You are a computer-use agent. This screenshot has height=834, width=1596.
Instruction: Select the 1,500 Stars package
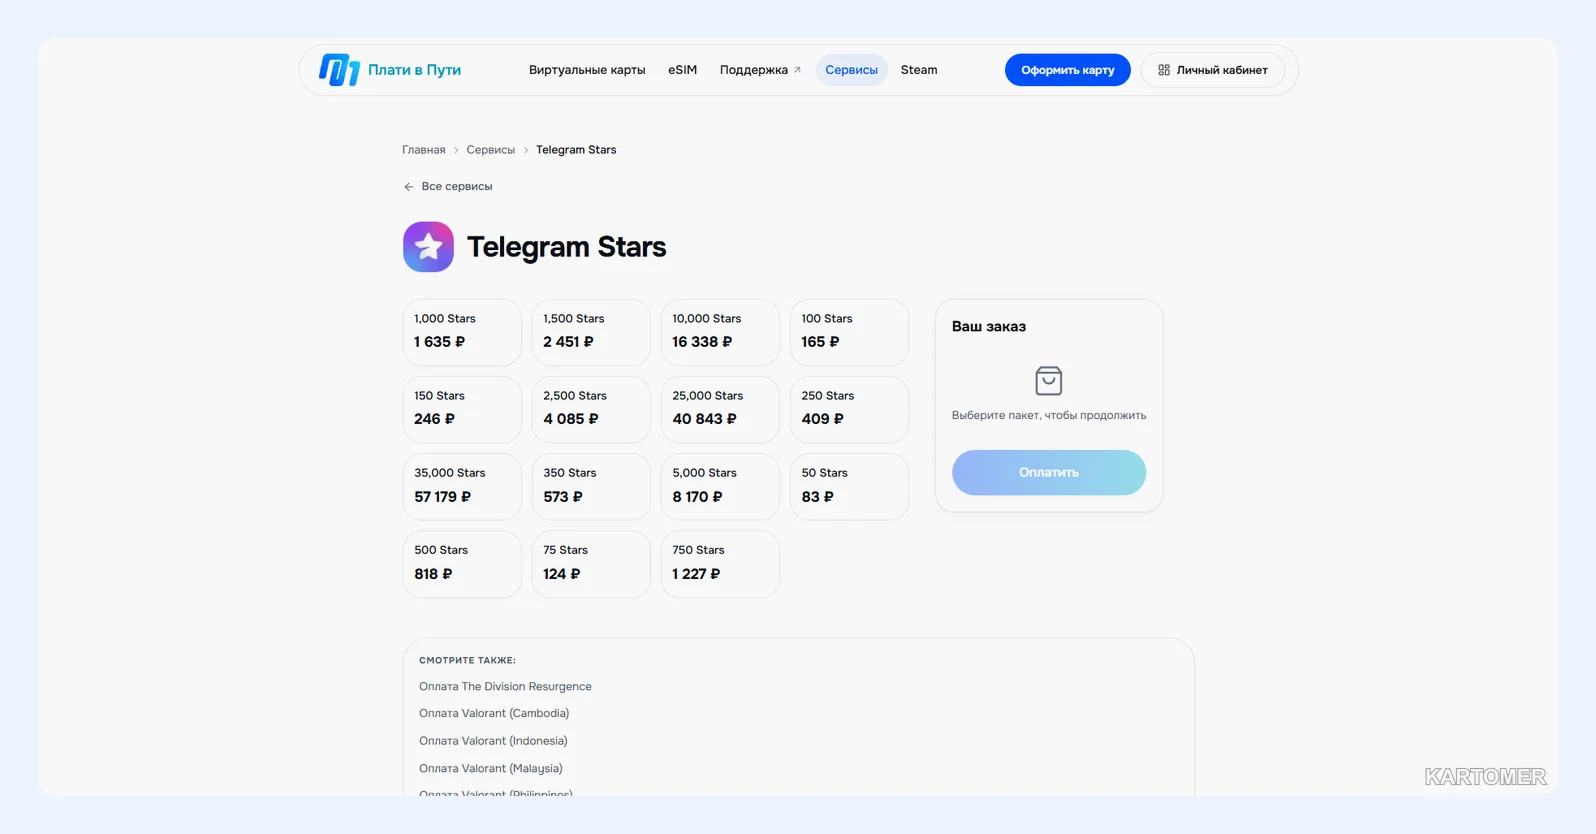click(591, 332)
